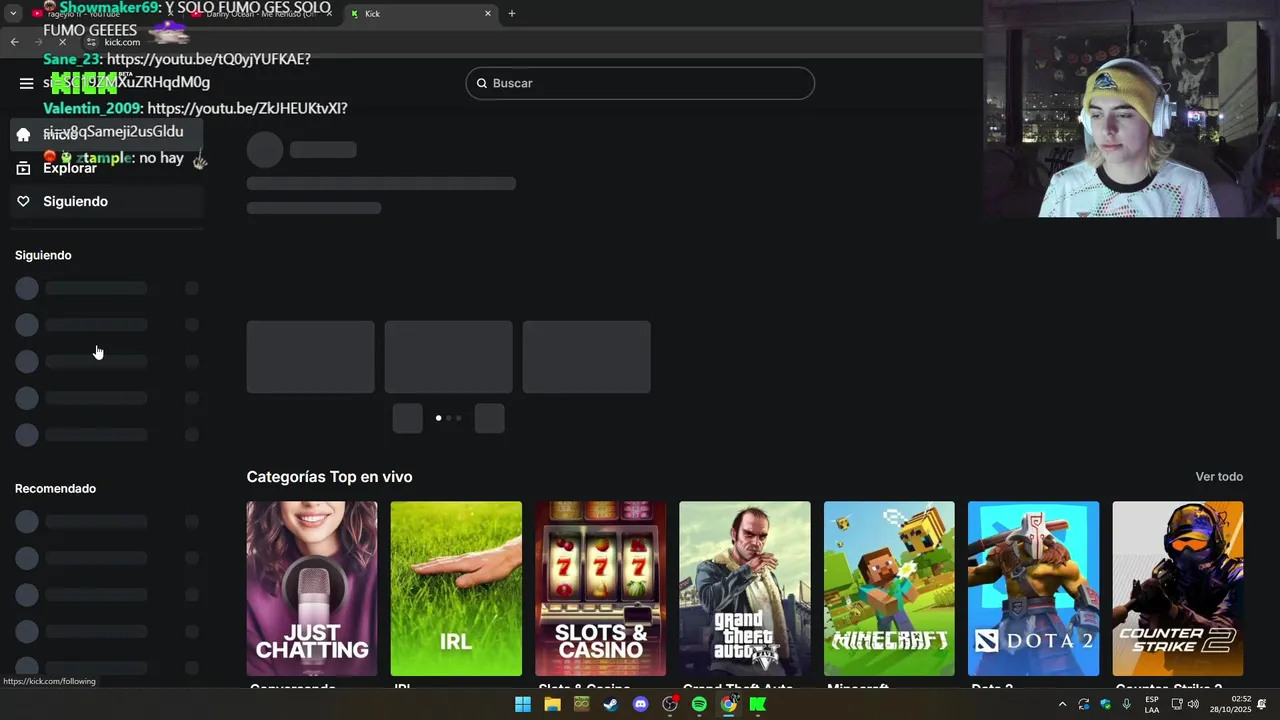
Task: Click the green app icon beside File Explorer
Action: click(x=581, y=704)
